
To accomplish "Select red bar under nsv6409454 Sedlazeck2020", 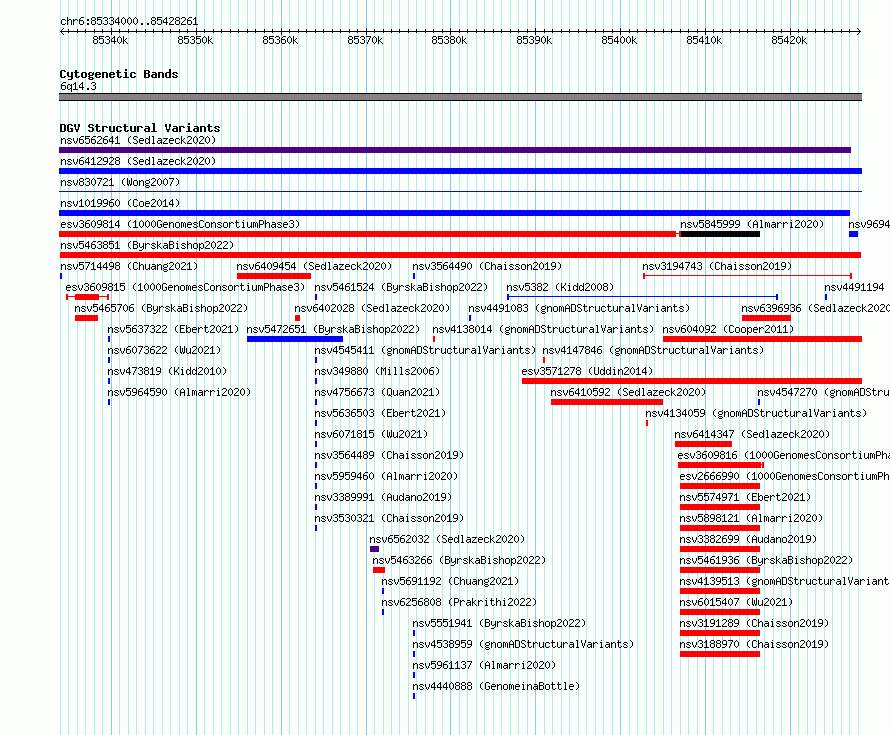I will [x=274, y=276].
